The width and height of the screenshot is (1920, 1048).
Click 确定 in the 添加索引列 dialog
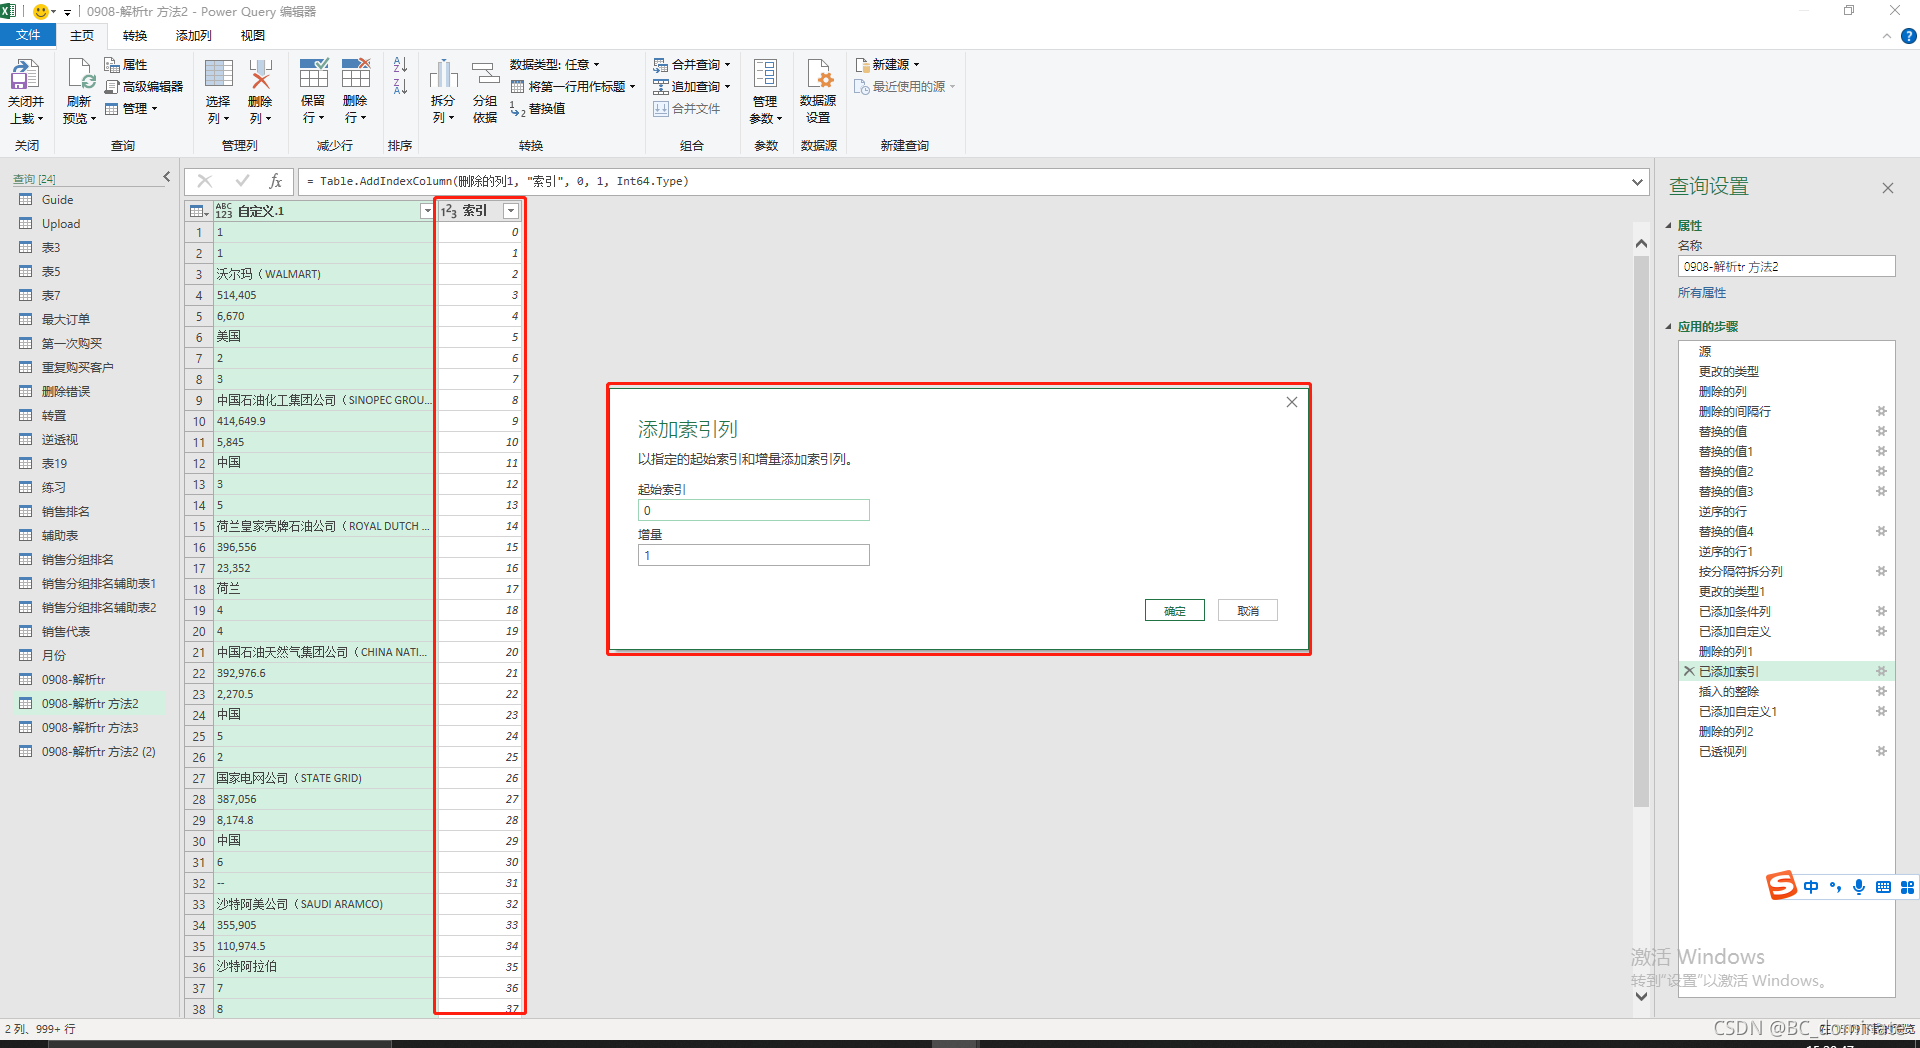click(1175, 611)
